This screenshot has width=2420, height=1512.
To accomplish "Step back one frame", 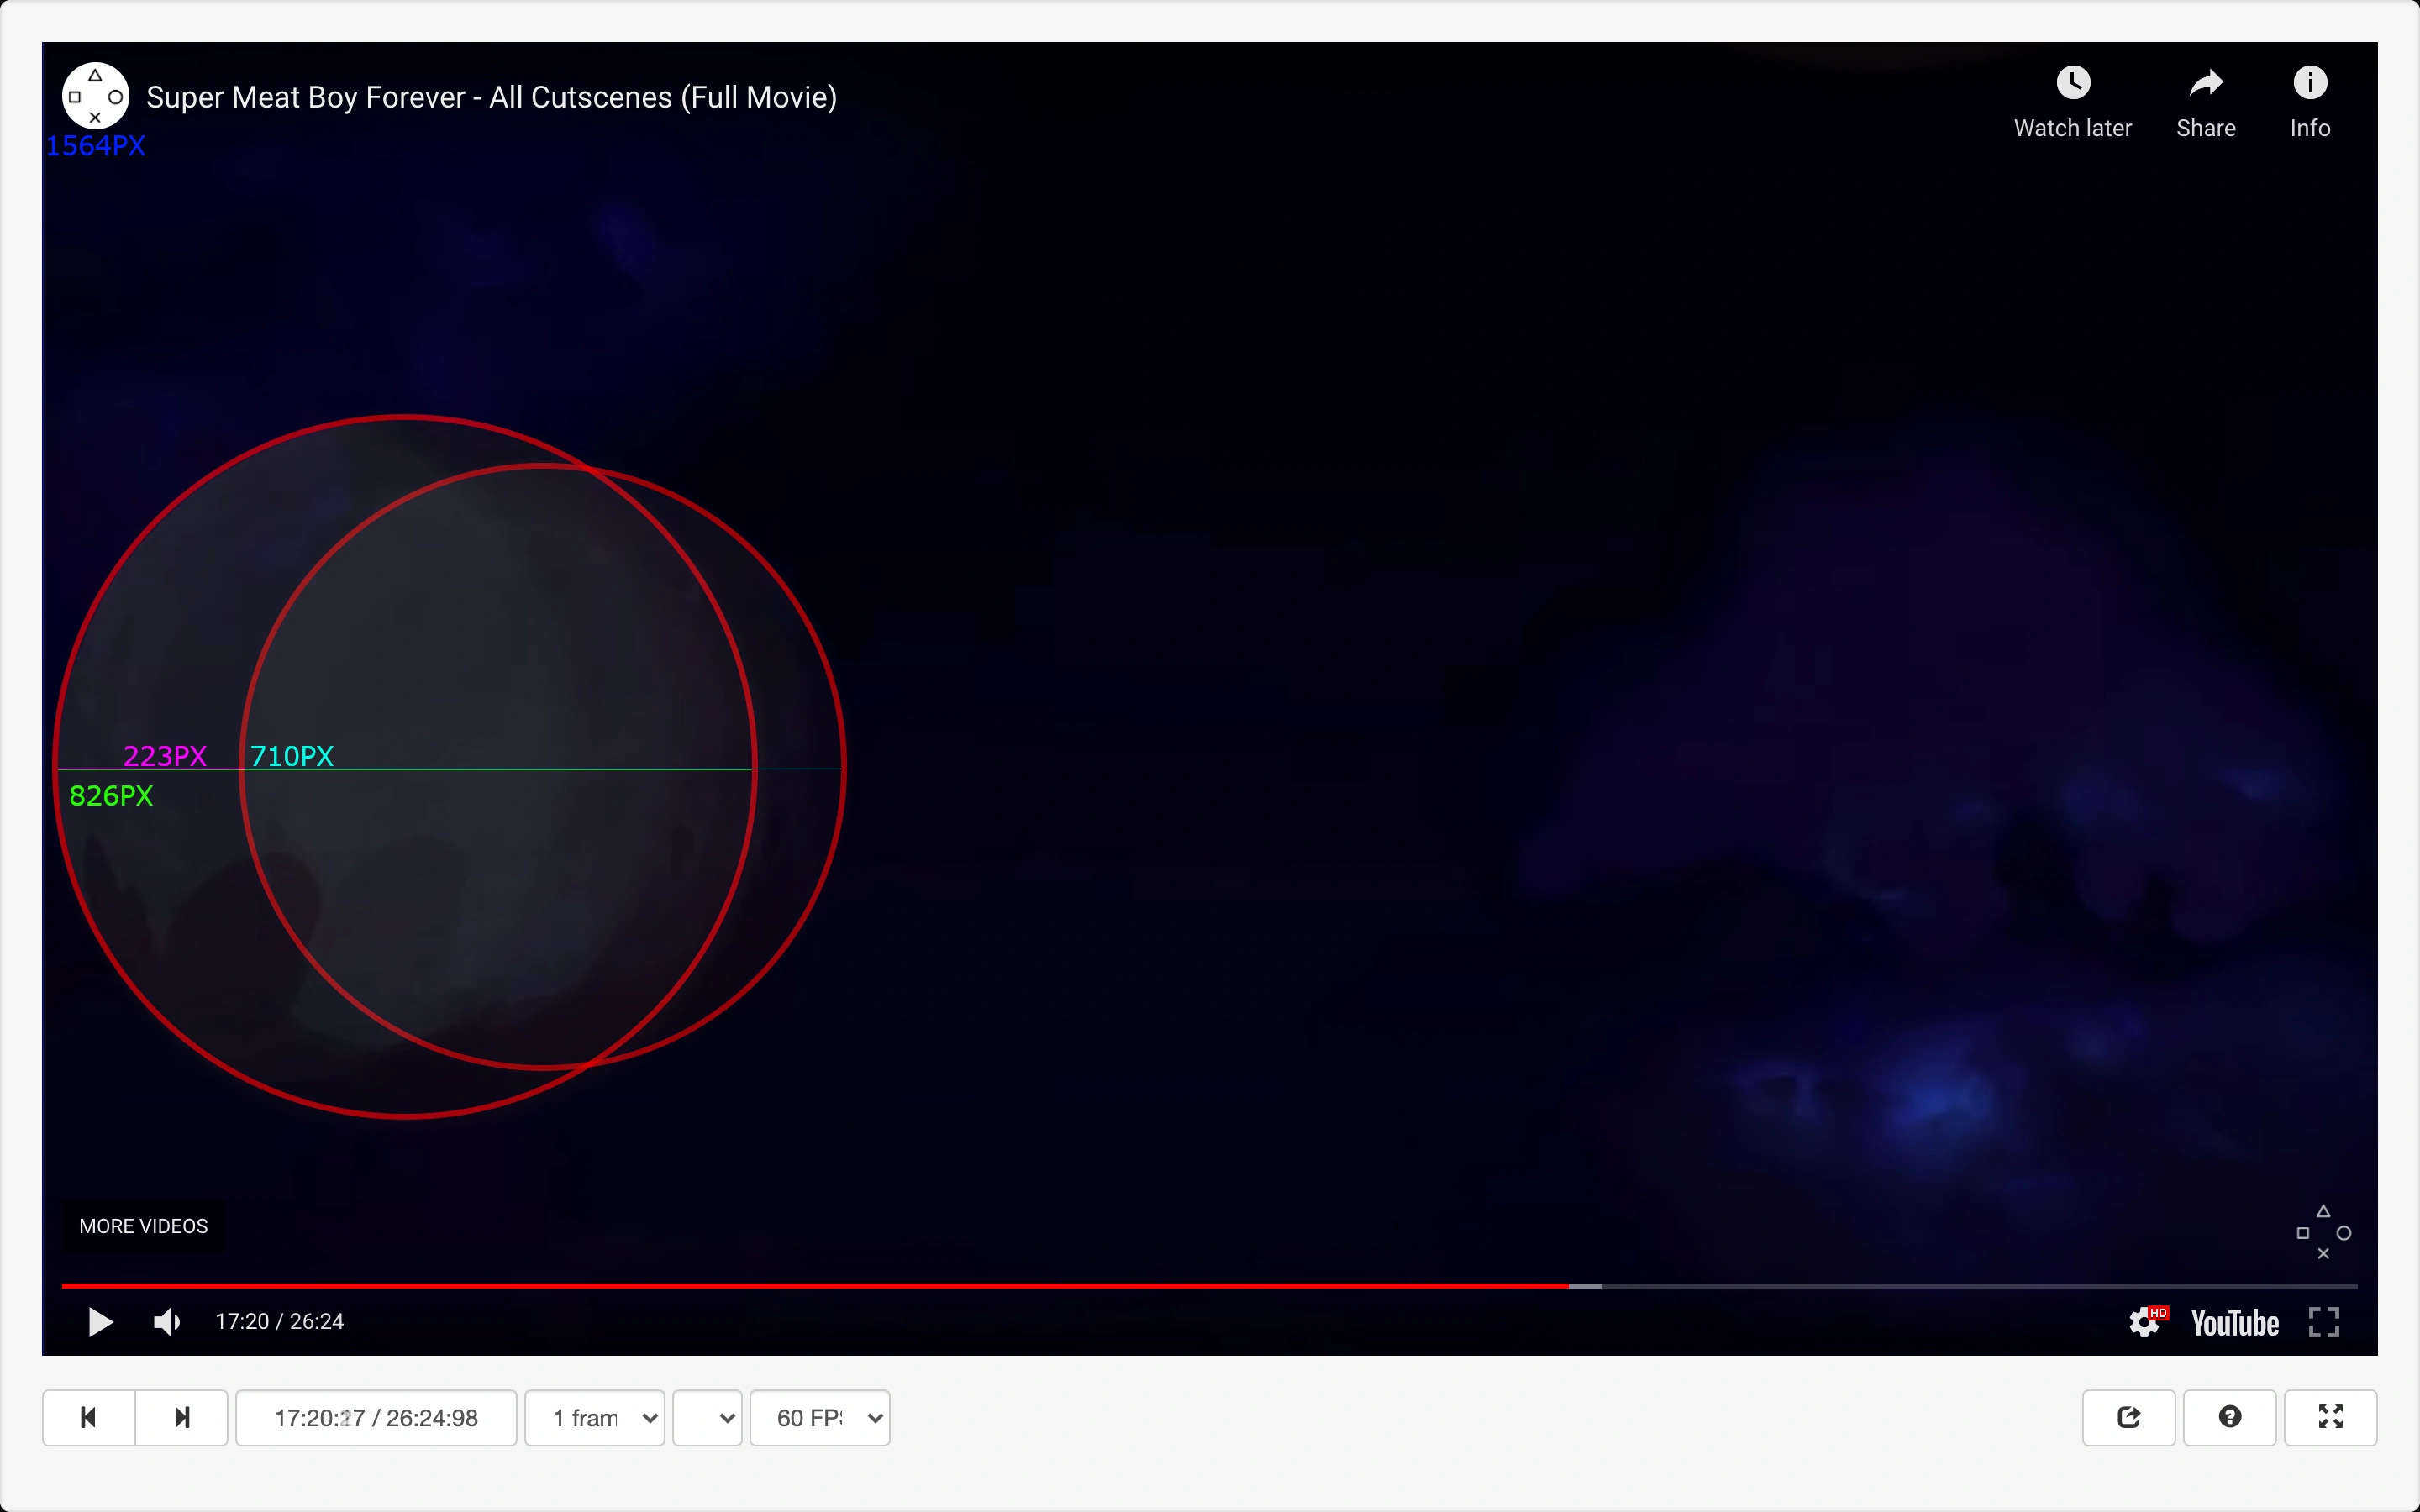I will pyautogui.click(x=88, y=1417).
